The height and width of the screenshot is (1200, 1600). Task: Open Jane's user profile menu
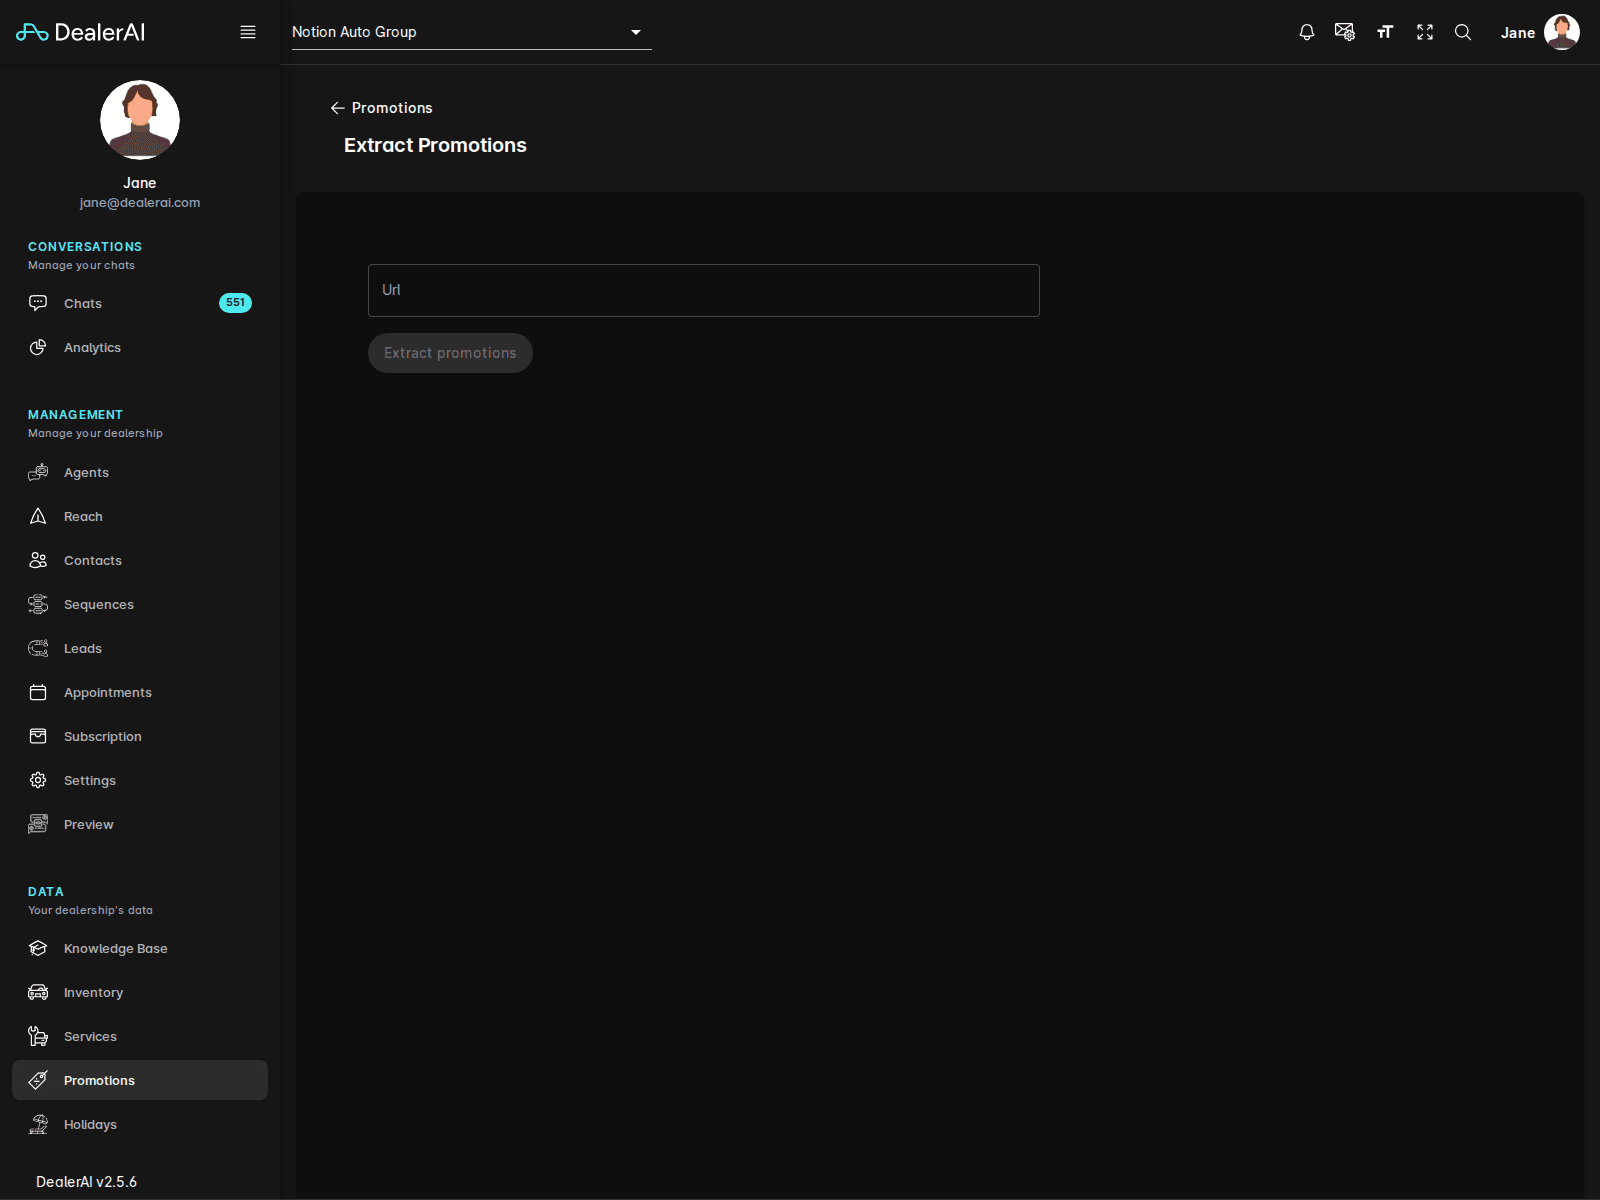coord(1540,32)
